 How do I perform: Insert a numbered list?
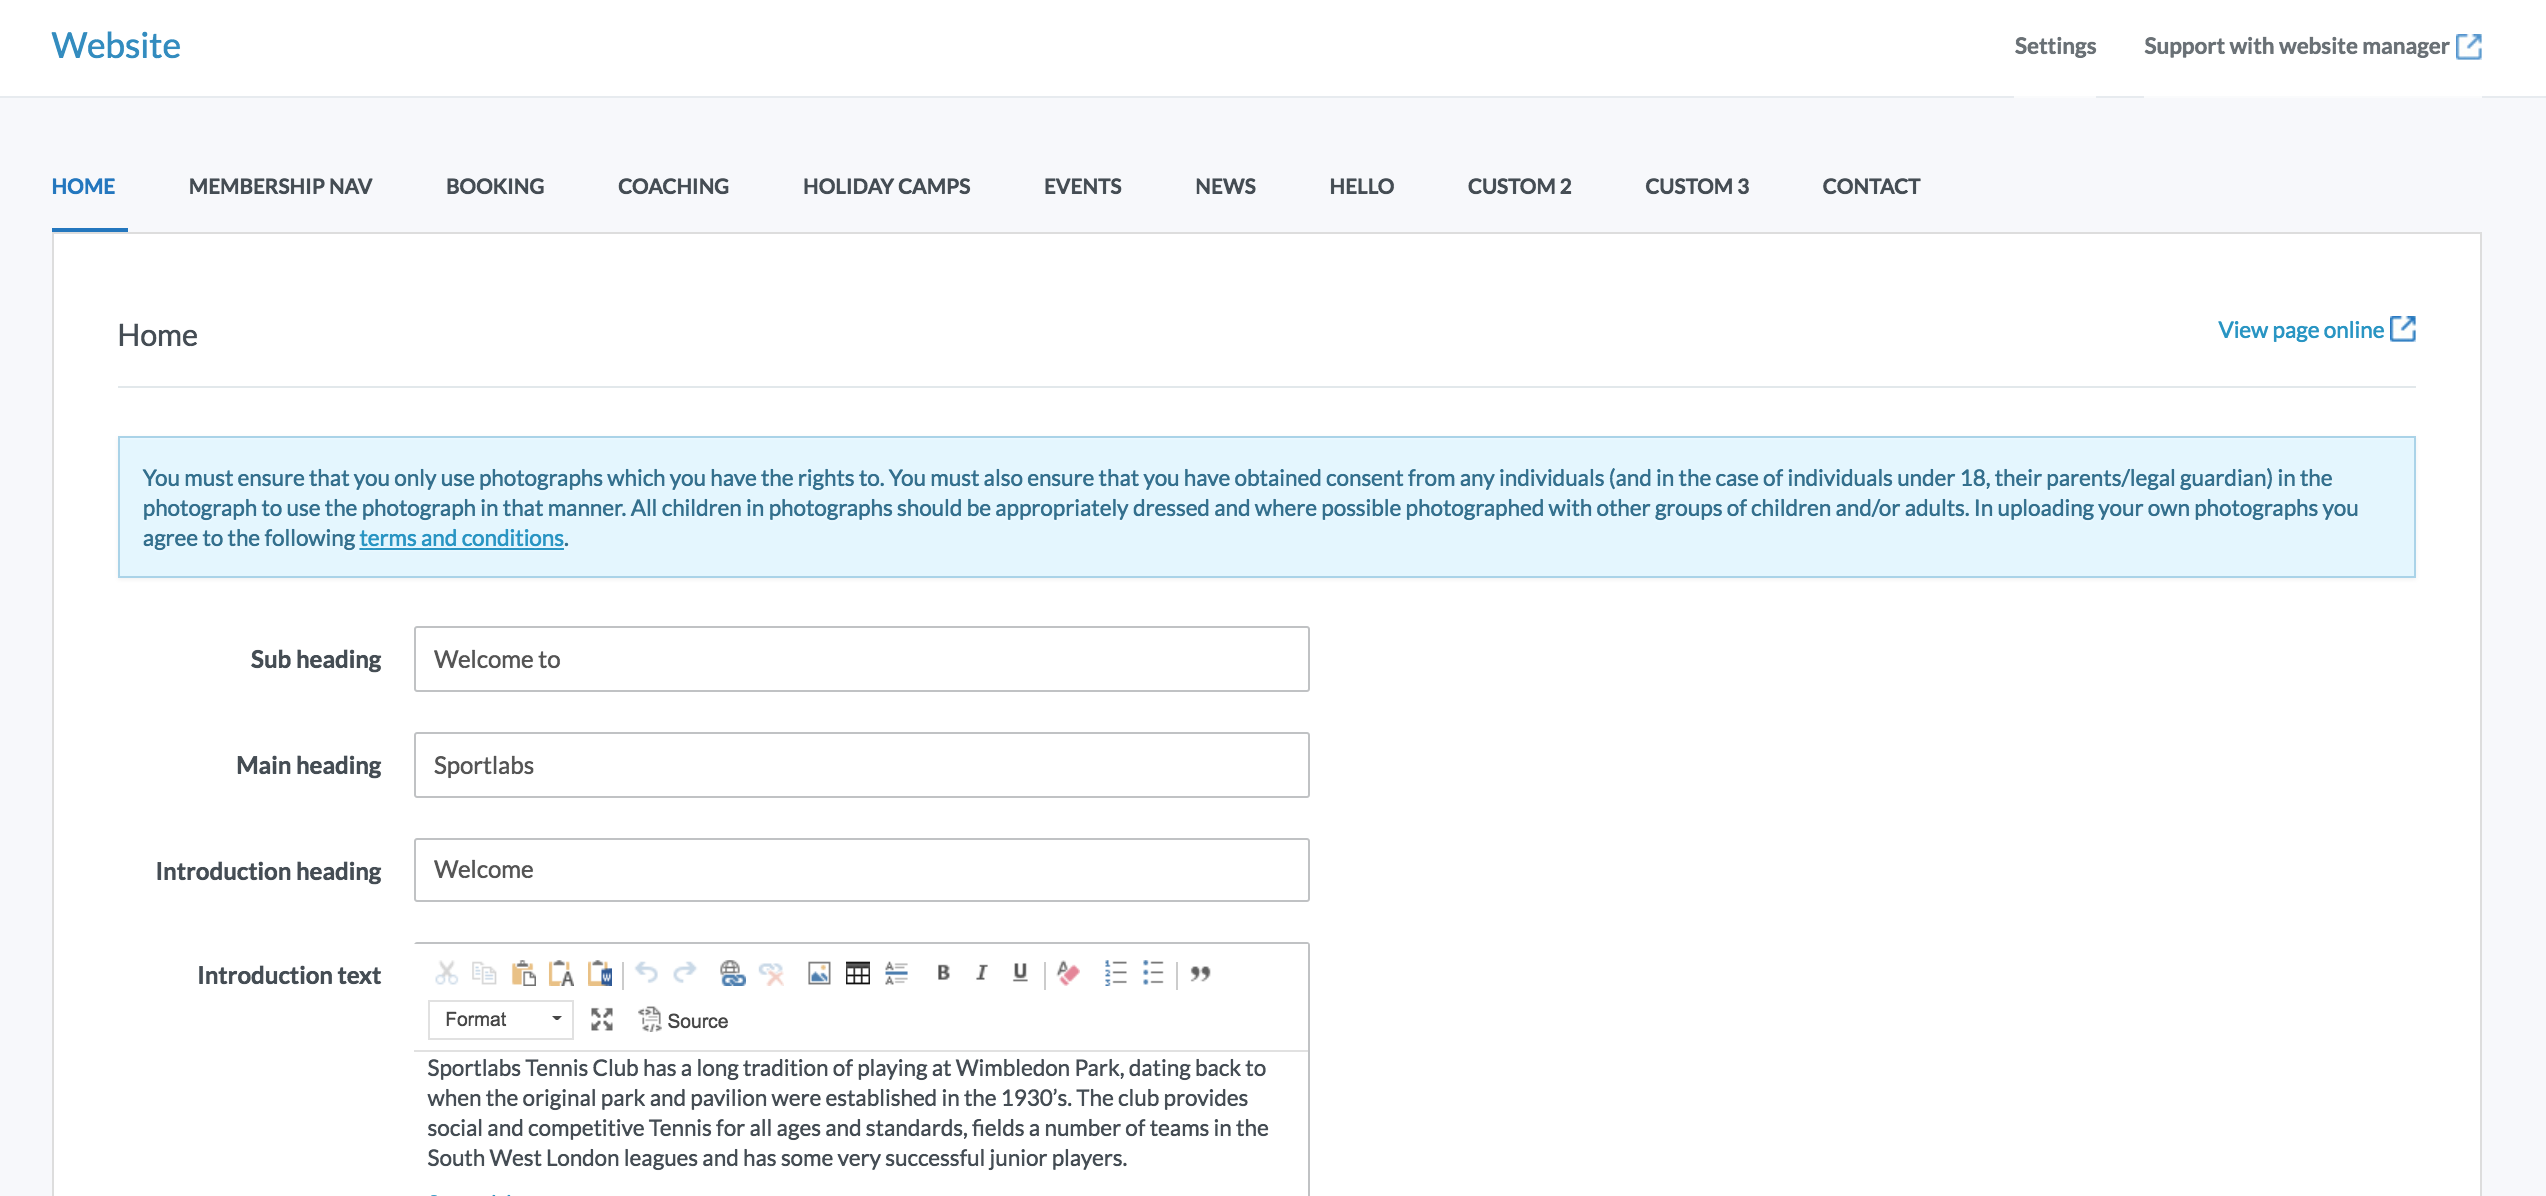[1115, 973]
